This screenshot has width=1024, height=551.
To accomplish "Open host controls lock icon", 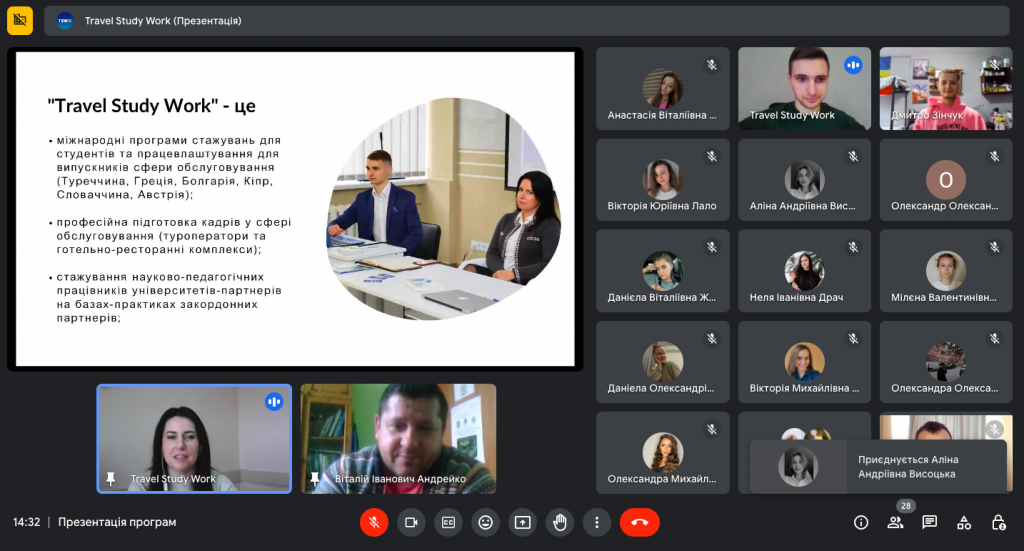I will pyautogui.click(x=998, y=522).
